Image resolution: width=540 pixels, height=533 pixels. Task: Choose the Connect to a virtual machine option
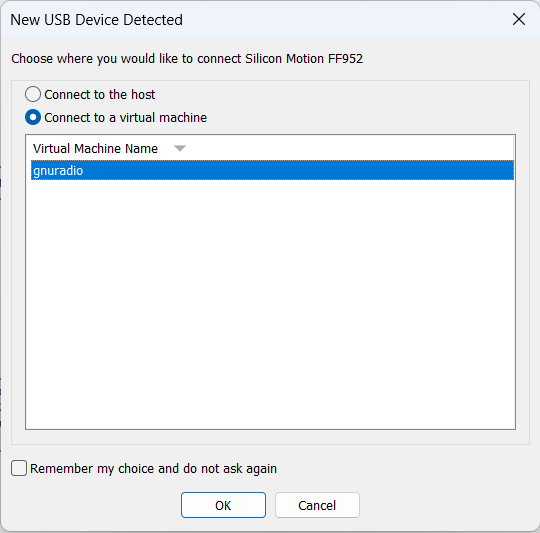pyautogui.click(x=33, y=117)
